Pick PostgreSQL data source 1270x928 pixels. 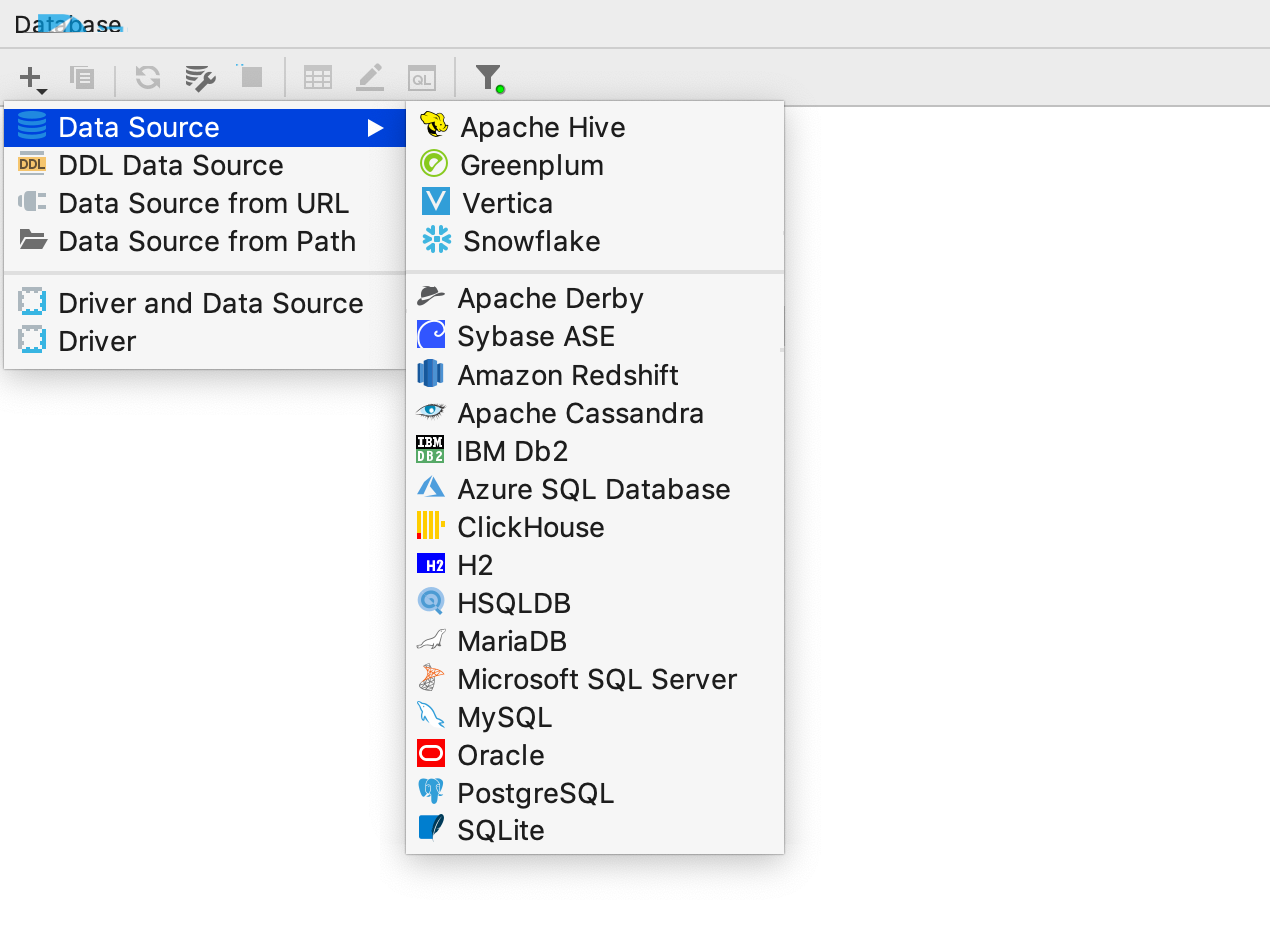pos(595,793)
